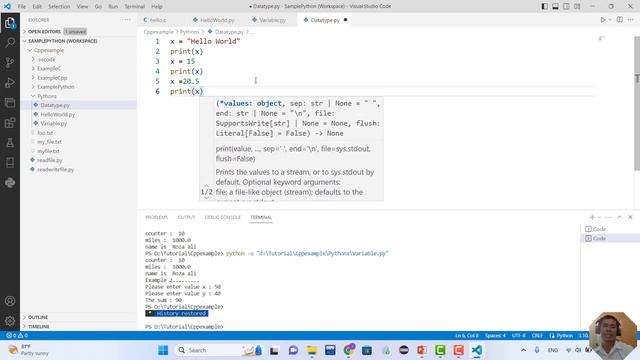Open the Manage gear menu
This screenshot has height=360, width=640.
click(x=10, y=321)
